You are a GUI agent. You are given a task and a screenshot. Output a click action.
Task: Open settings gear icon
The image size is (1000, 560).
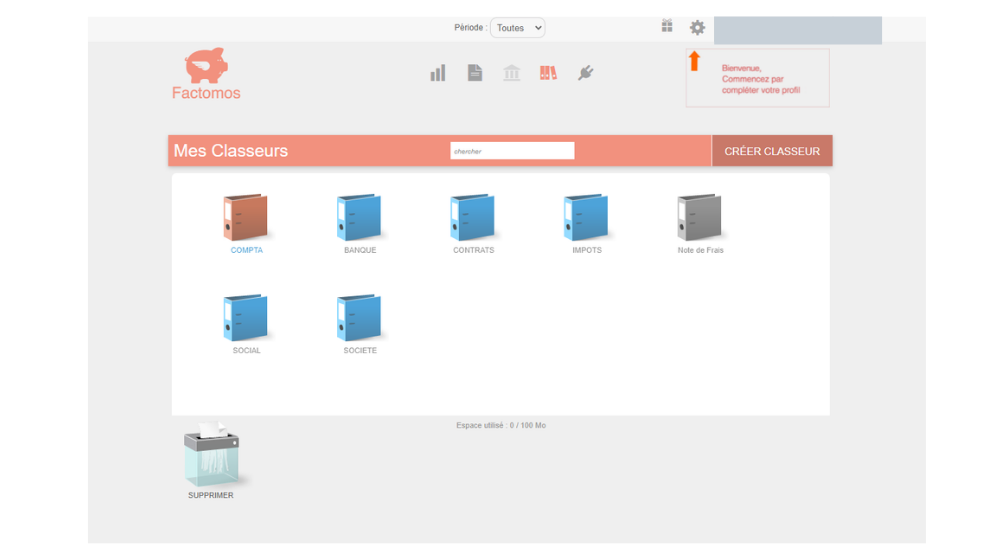pos(697,27)
